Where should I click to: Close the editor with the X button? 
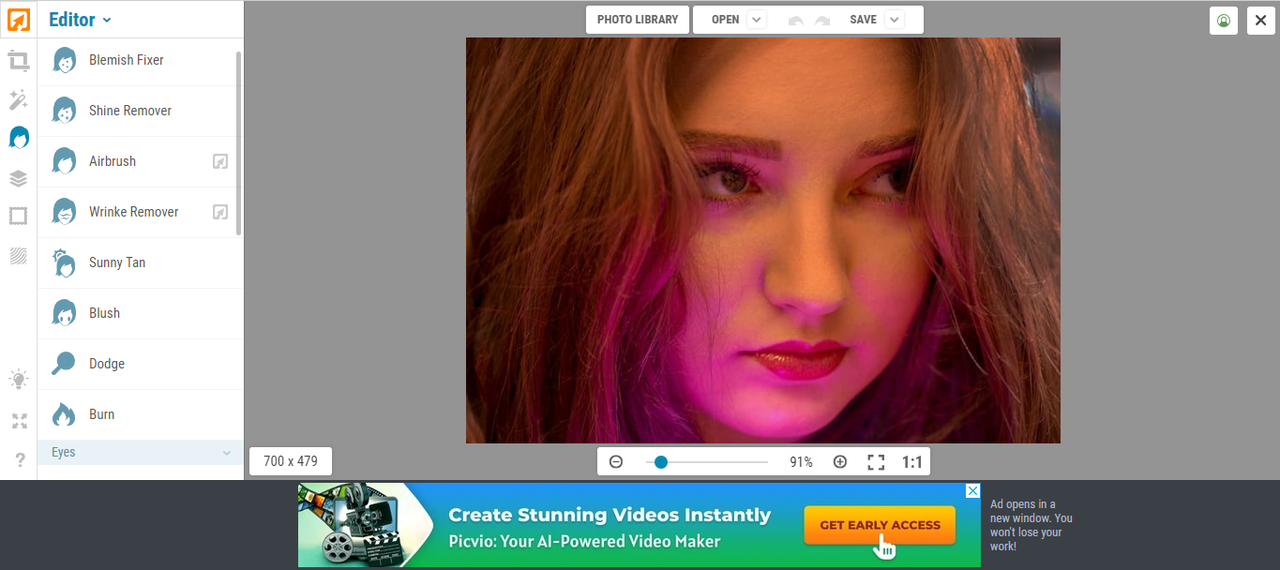coord(1261,20)
